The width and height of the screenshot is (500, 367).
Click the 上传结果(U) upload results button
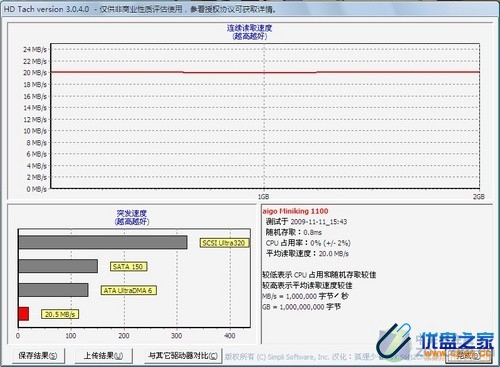coord(103,356)
